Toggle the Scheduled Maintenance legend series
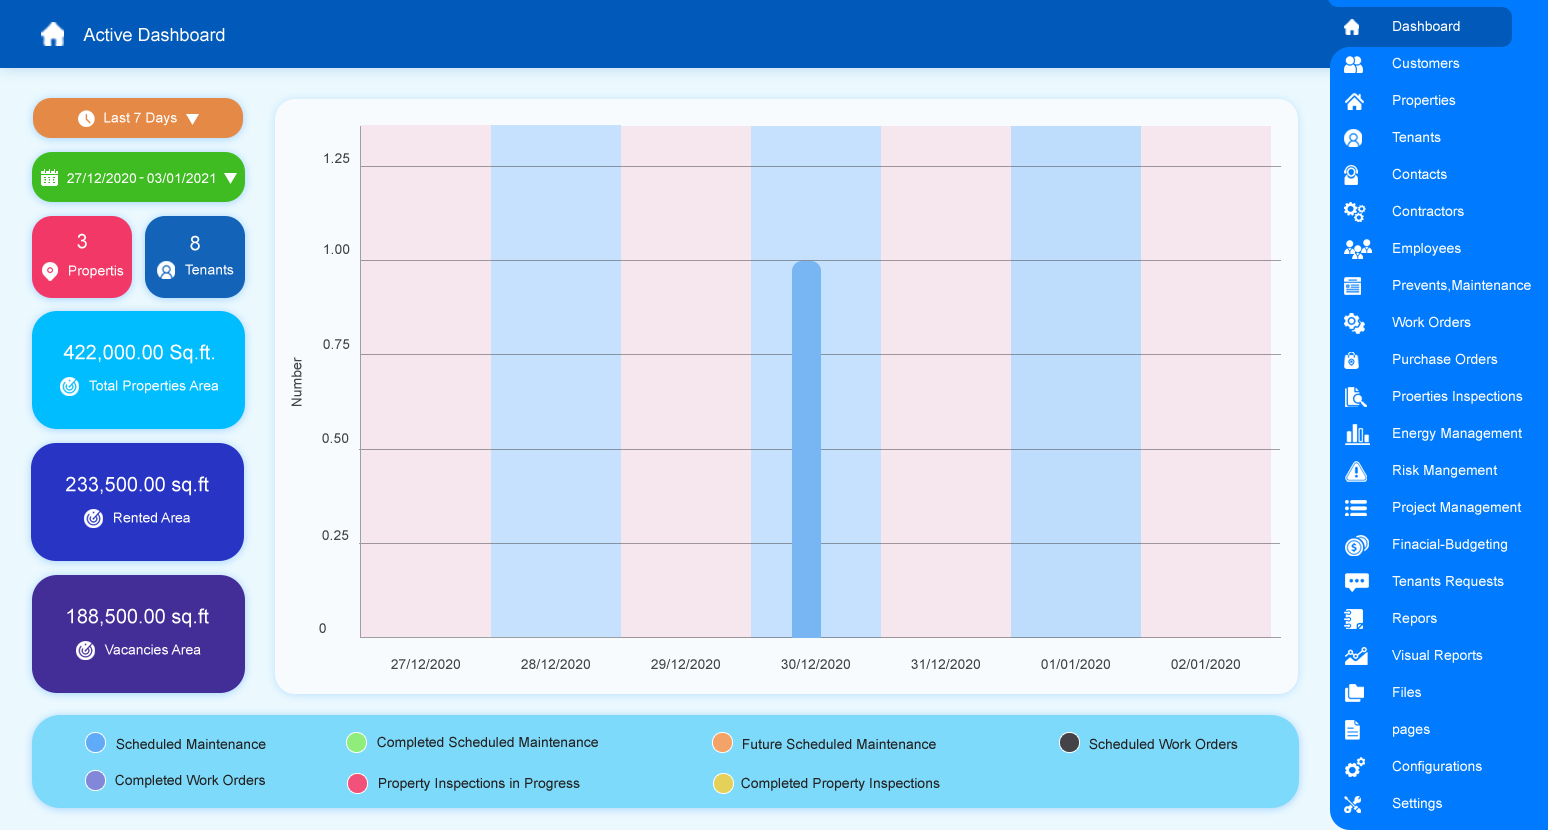Image resolution: width=1548 pixels, height=830 pixels. [x=96, y=743]
